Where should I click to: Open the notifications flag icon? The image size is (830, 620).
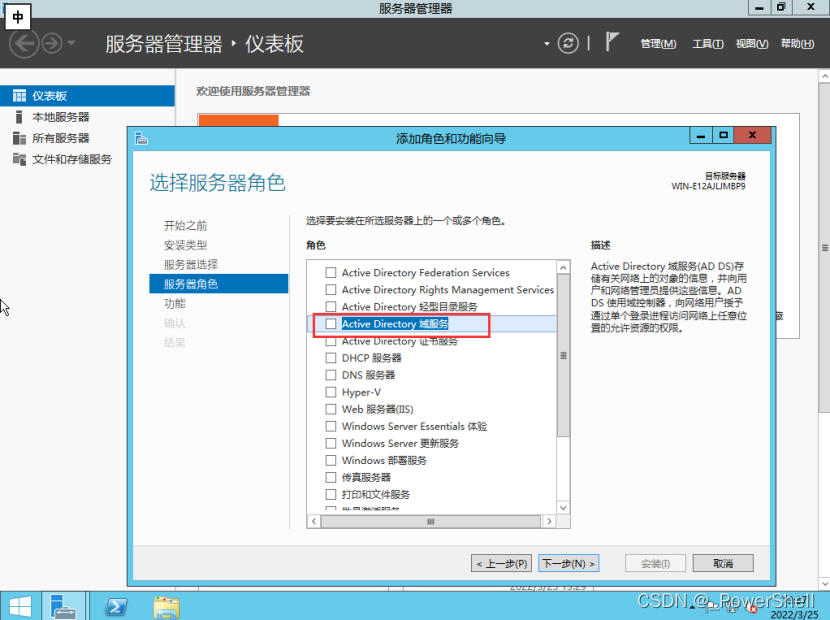tap(611, 42)
